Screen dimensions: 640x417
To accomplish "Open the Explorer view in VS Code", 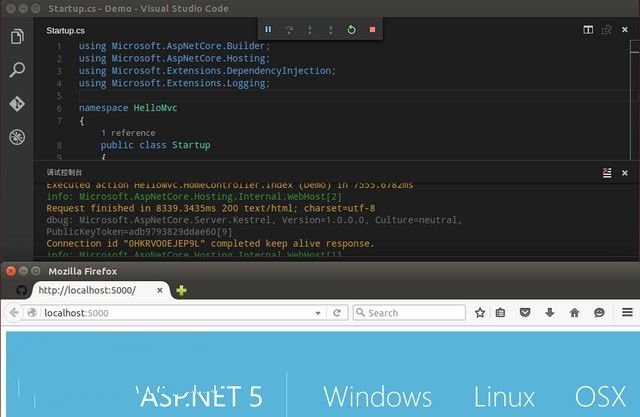I will click(x=17, y=37).
